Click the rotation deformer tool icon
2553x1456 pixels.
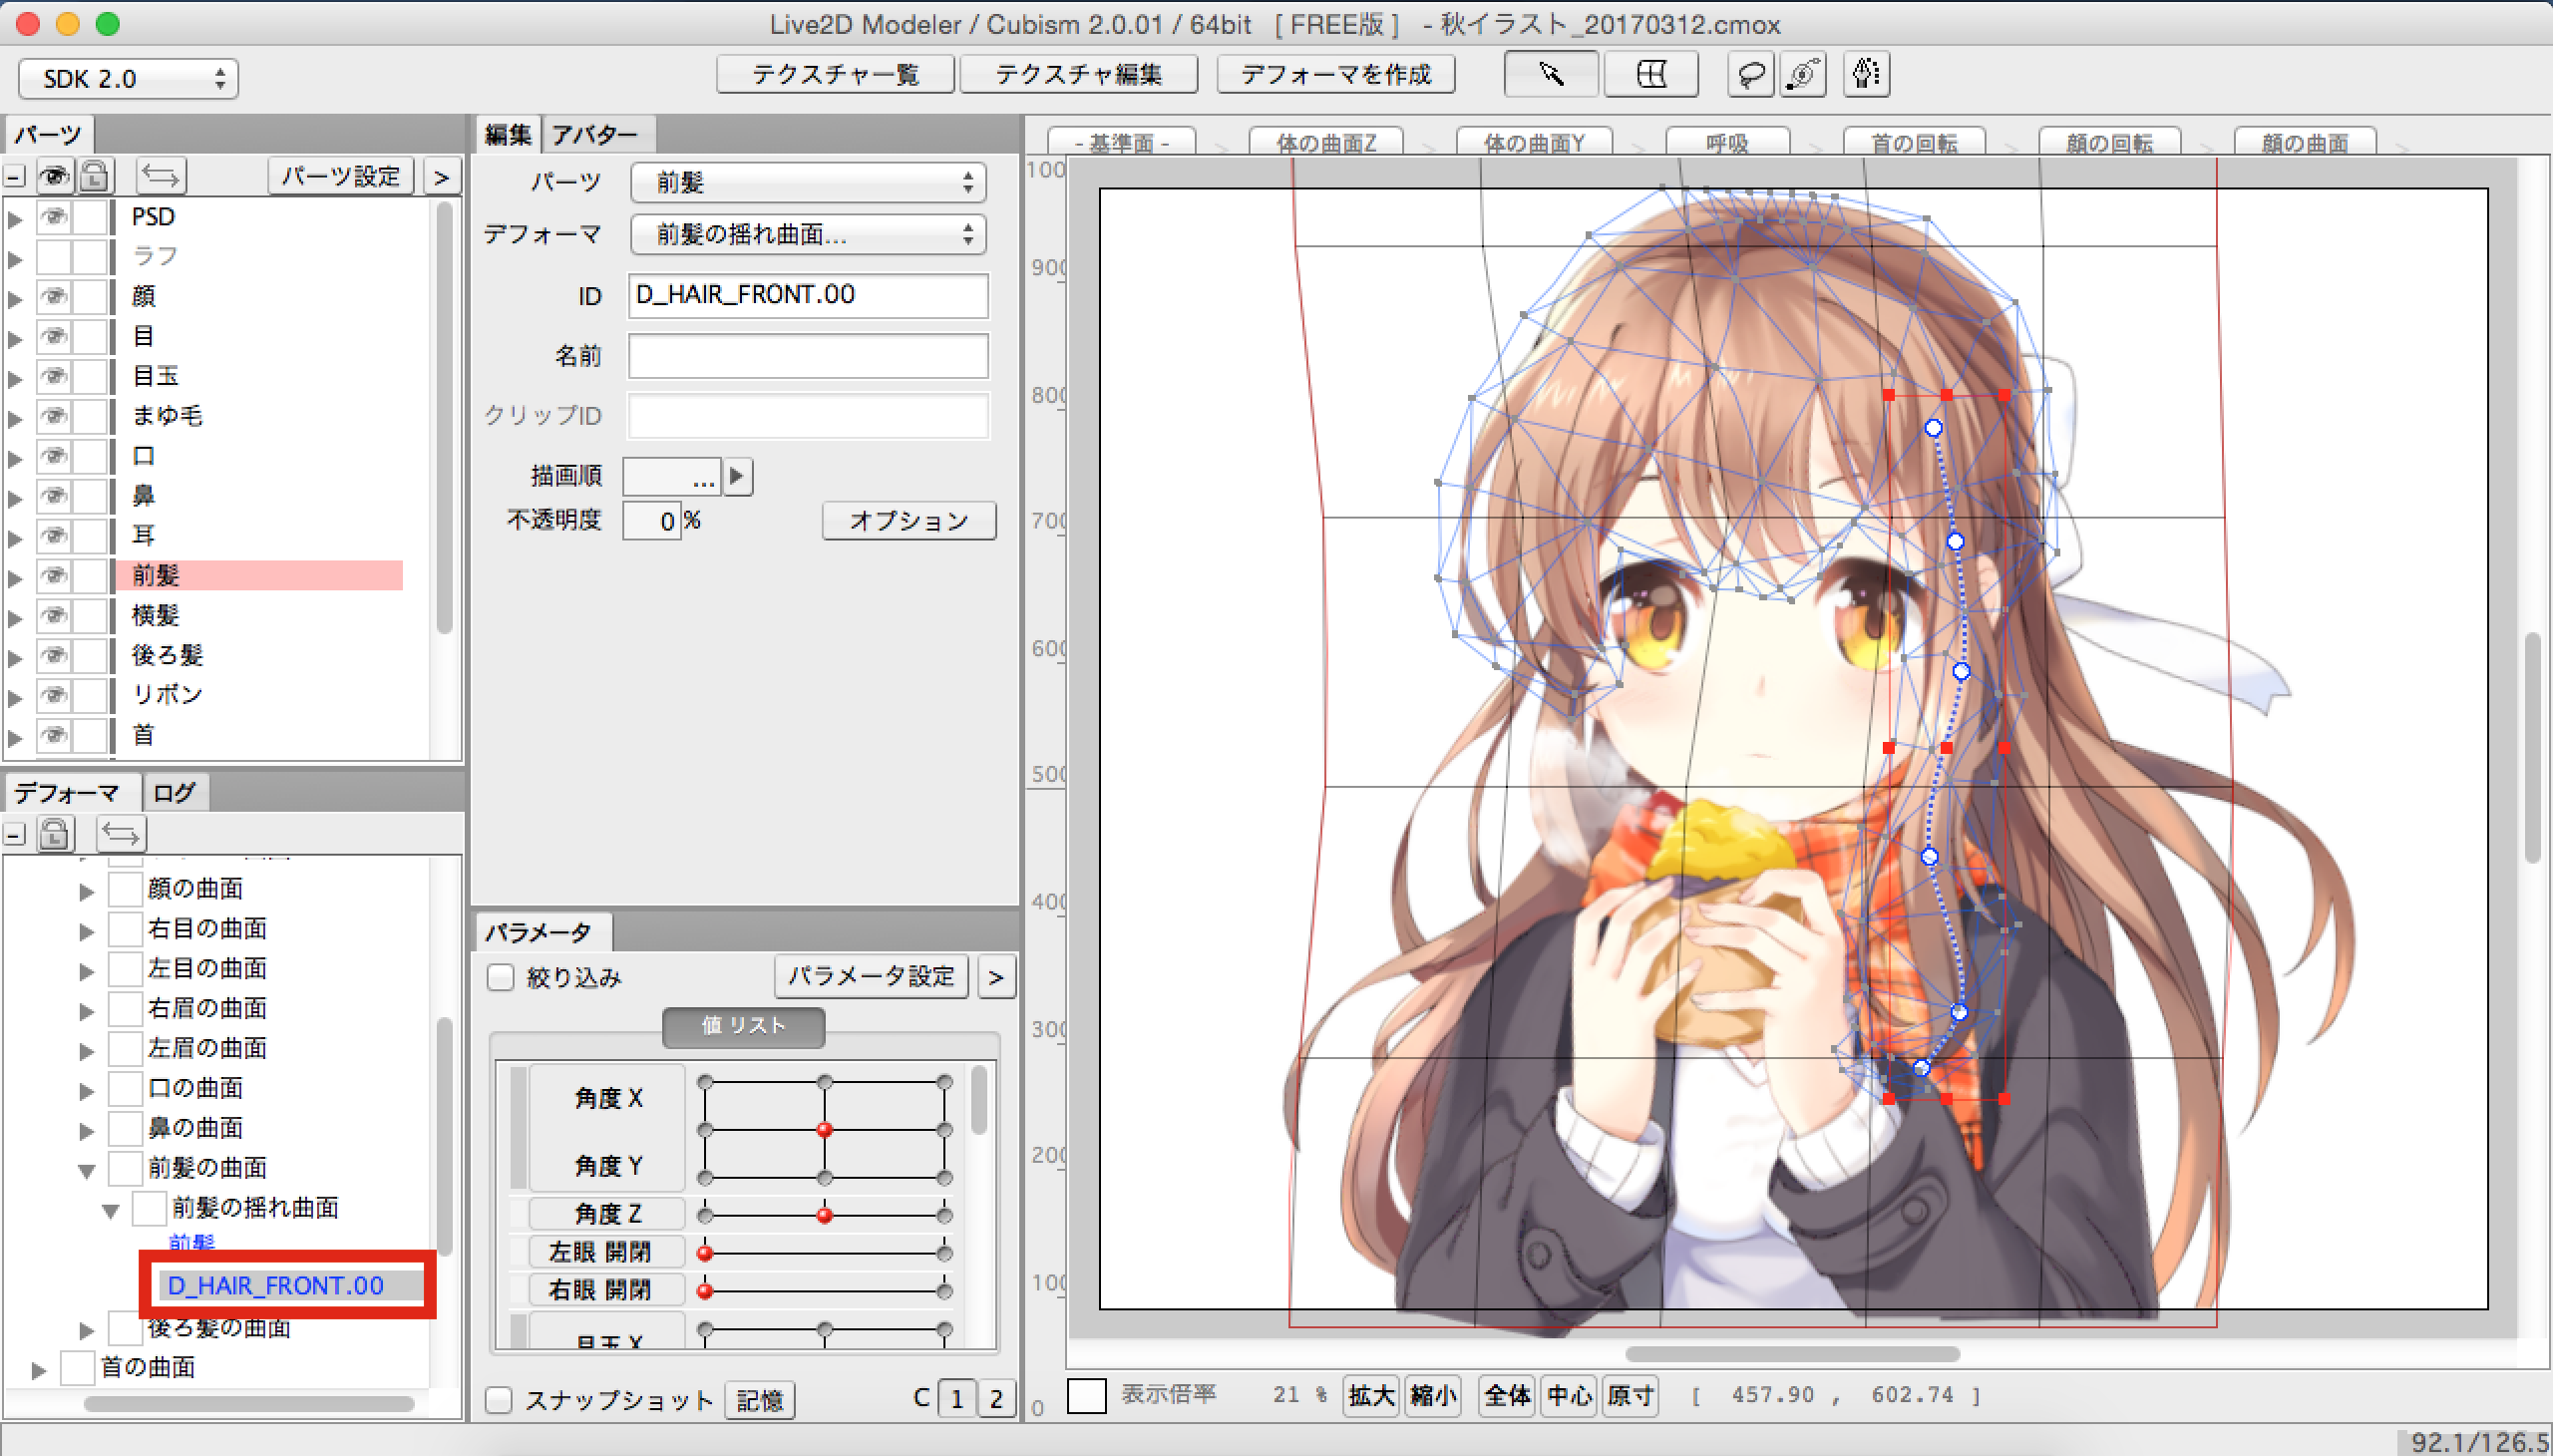(1805, 74)
